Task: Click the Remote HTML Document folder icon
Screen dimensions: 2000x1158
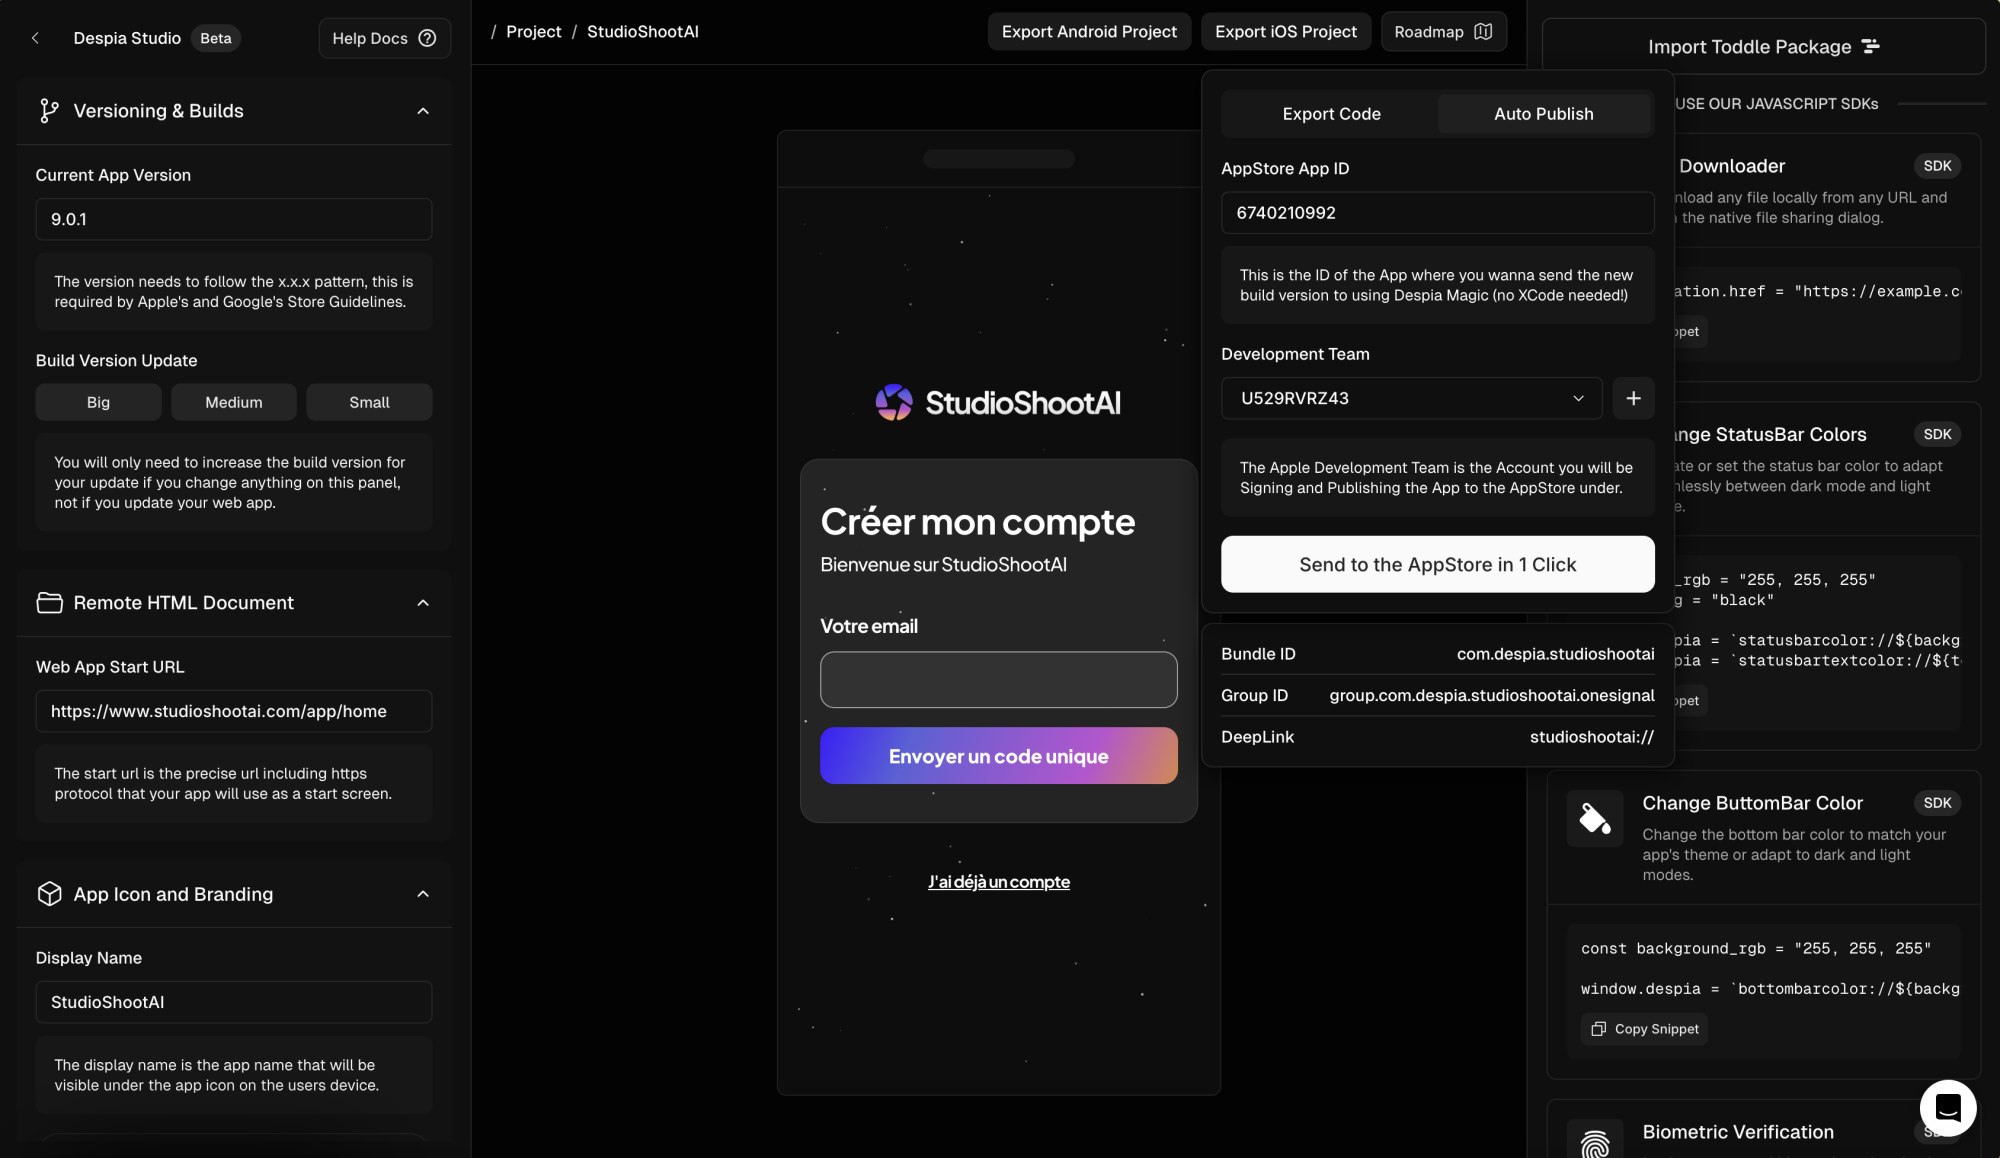Action: (x=49, y=602)
